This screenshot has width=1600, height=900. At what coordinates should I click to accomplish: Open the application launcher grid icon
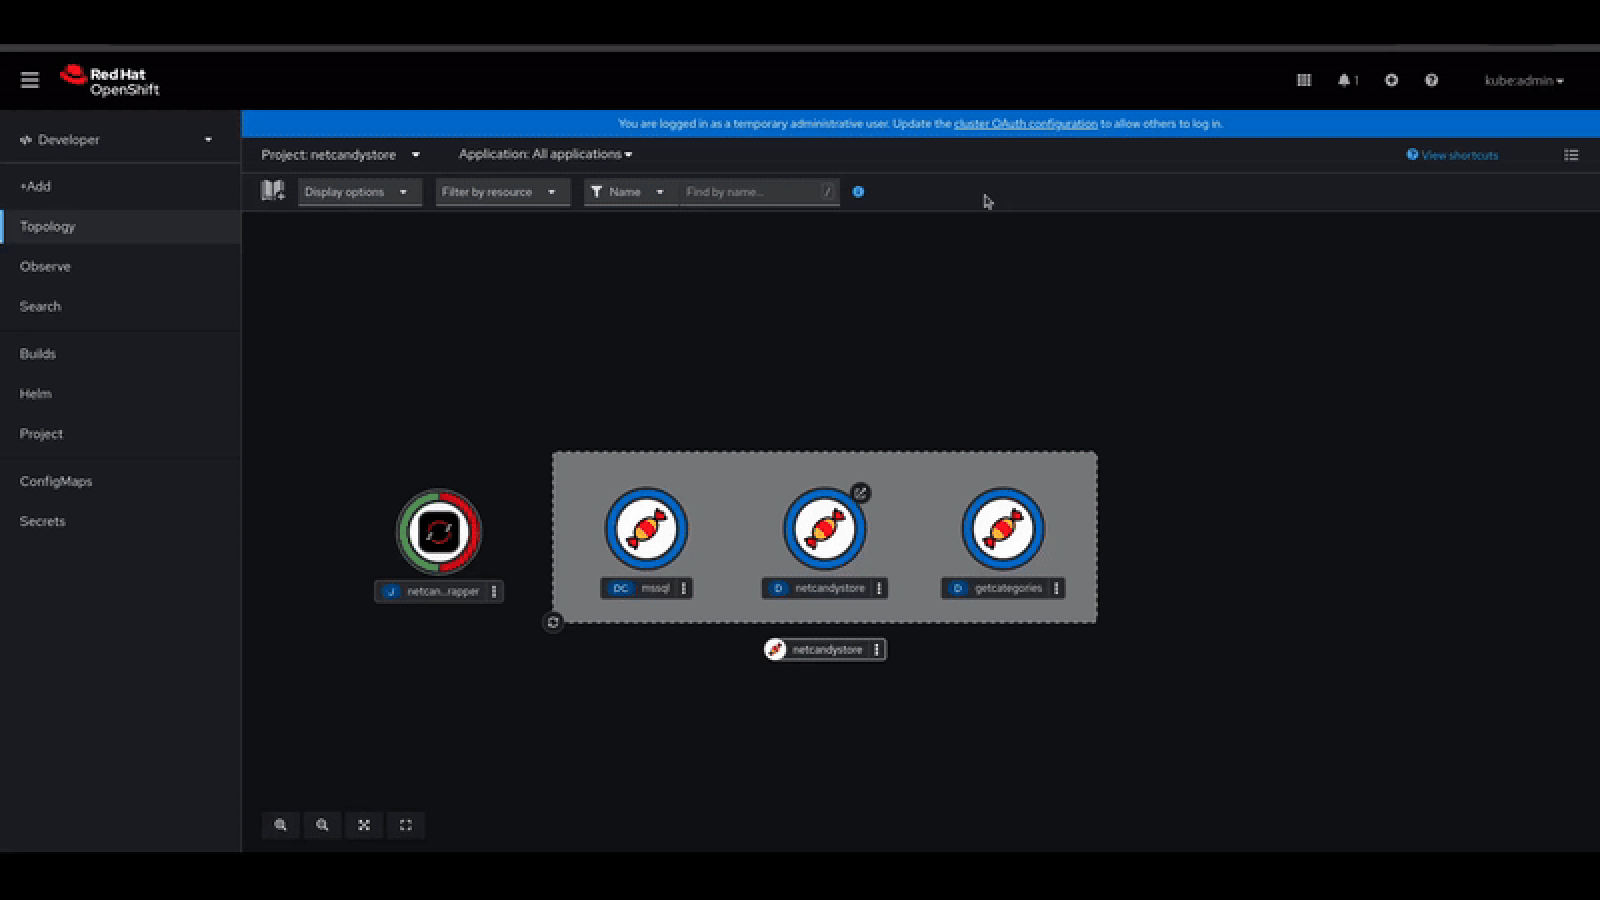pos(1304,80)
